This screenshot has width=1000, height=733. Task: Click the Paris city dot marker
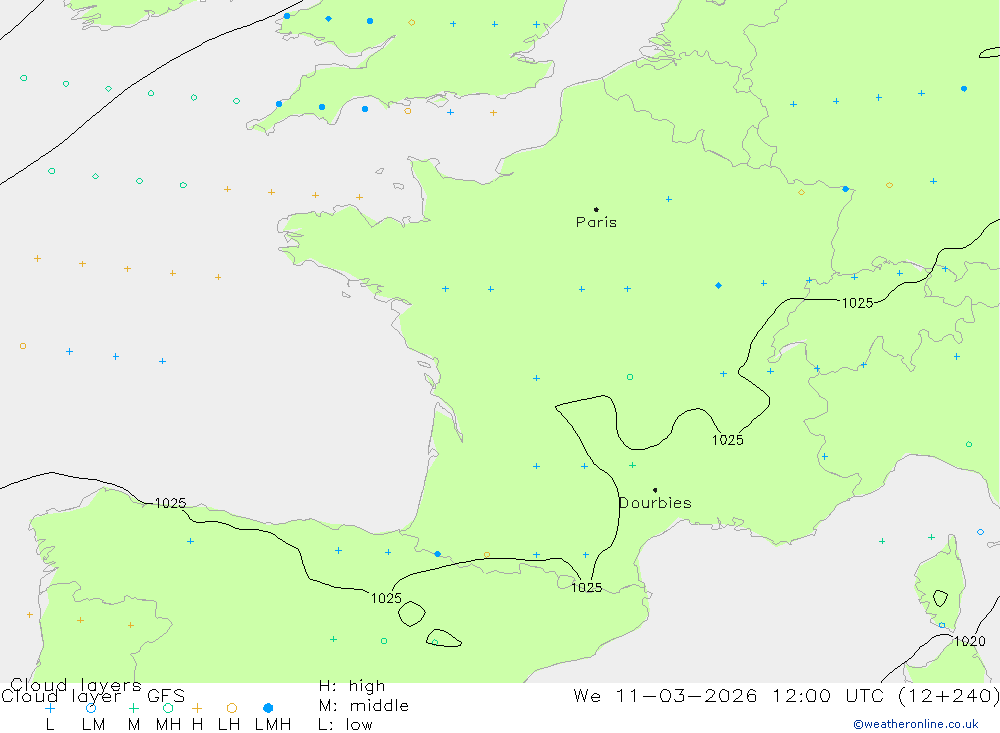pos(596,209)
